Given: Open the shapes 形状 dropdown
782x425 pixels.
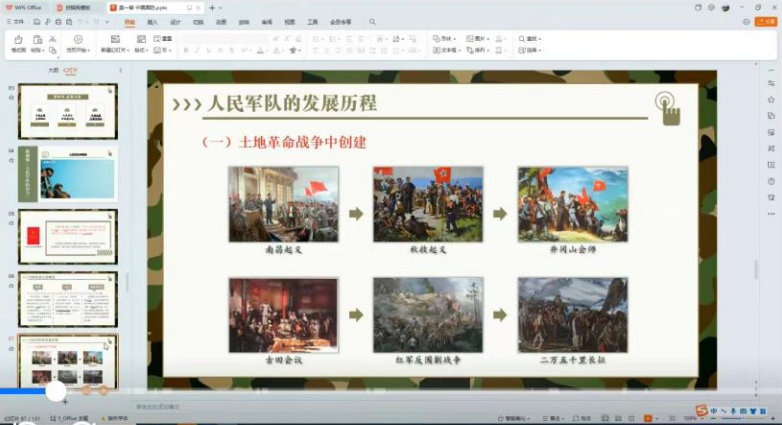Looking at the screenshot, I should coord(444,38).
